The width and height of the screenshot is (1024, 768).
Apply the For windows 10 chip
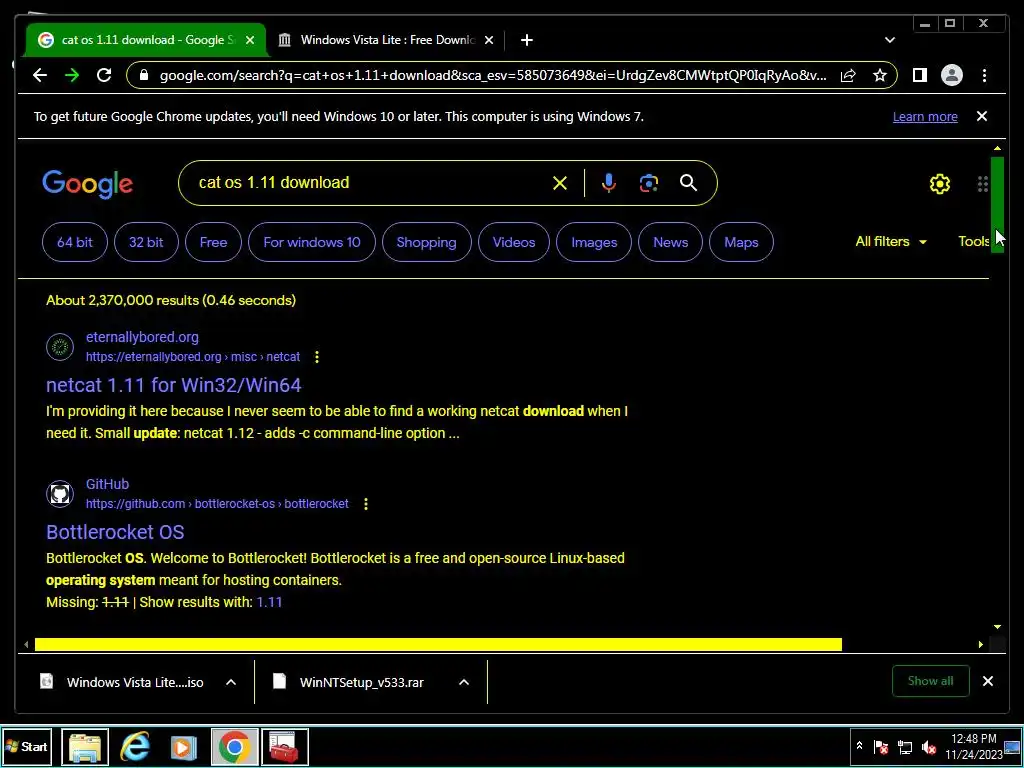click(x=312, y=242)
